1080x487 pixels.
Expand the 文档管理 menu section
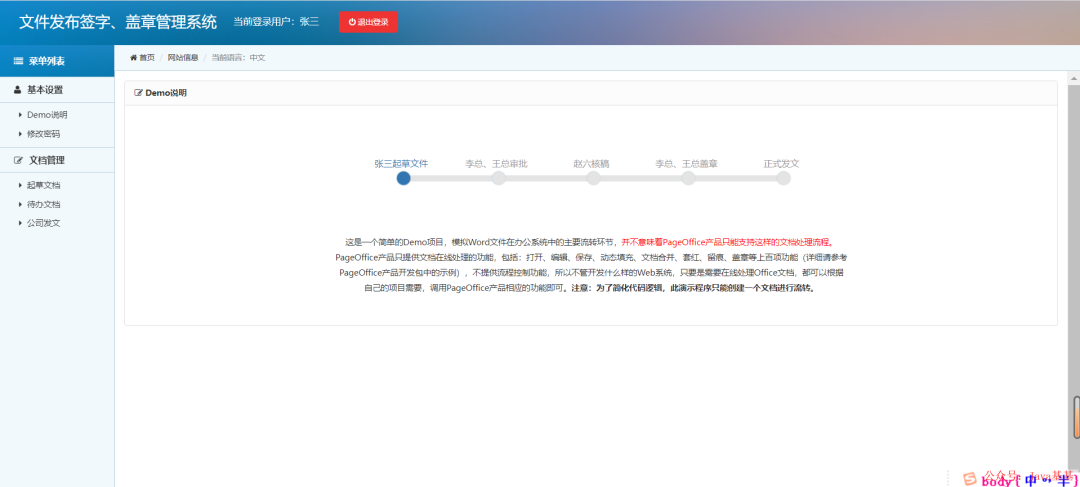coord(57,160)
